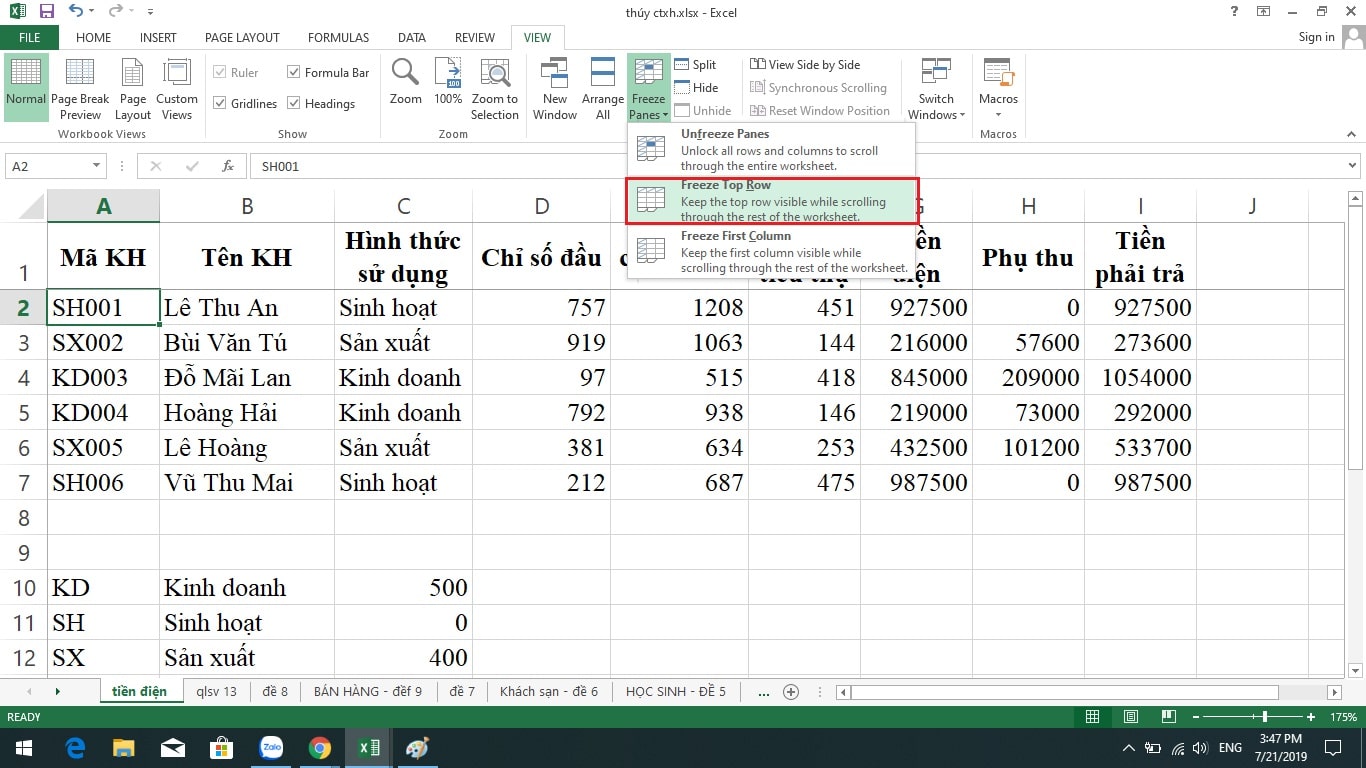
Task: Switch to the FORMULAS tab
Action: [x=338, y=37]
